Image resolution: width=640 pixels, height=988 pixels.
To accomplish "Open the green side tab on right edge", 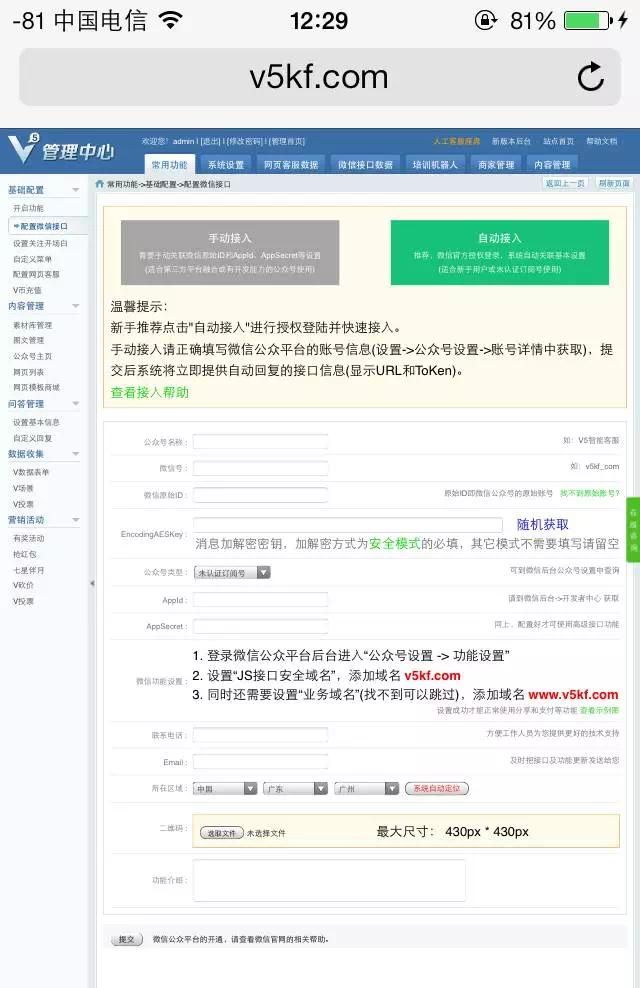I will (x=633, y=530).
